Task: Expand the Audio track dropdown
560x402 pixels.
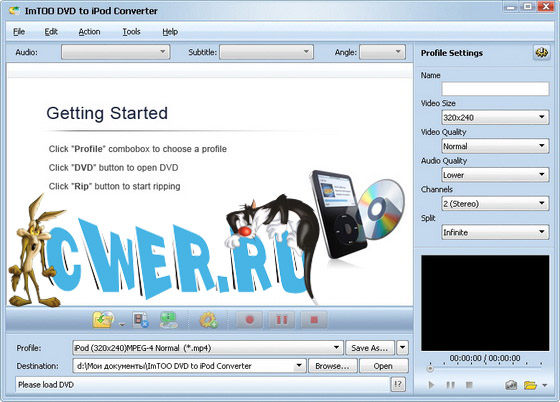Action: tap(116, 52)
